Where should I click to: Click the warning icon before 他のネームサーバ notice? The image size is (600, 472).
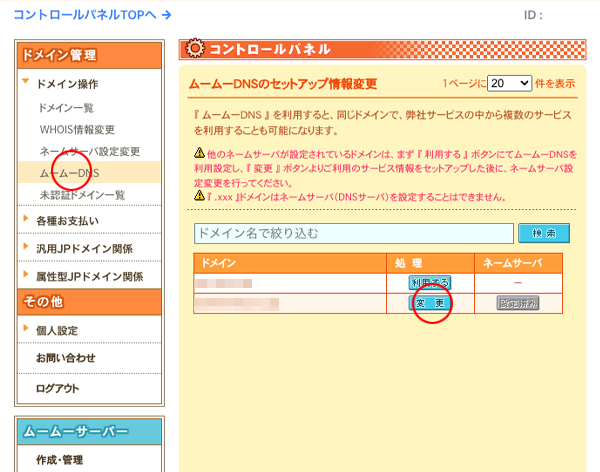point(199,153)
